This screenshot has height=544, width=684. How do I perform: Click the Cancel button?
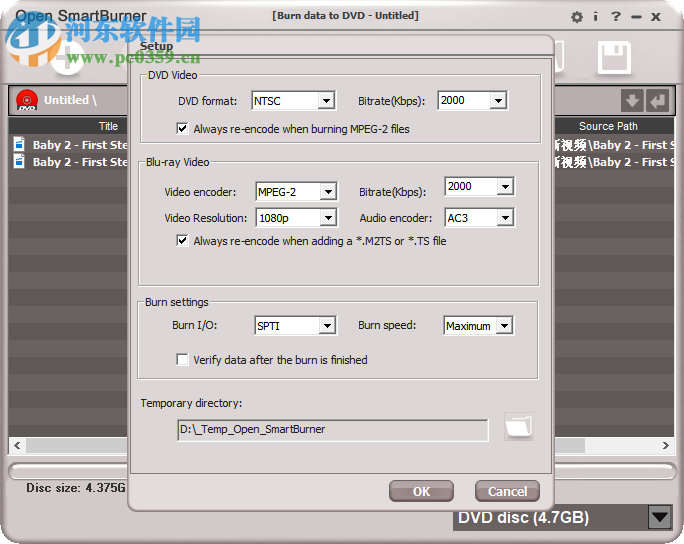(507, 492)
